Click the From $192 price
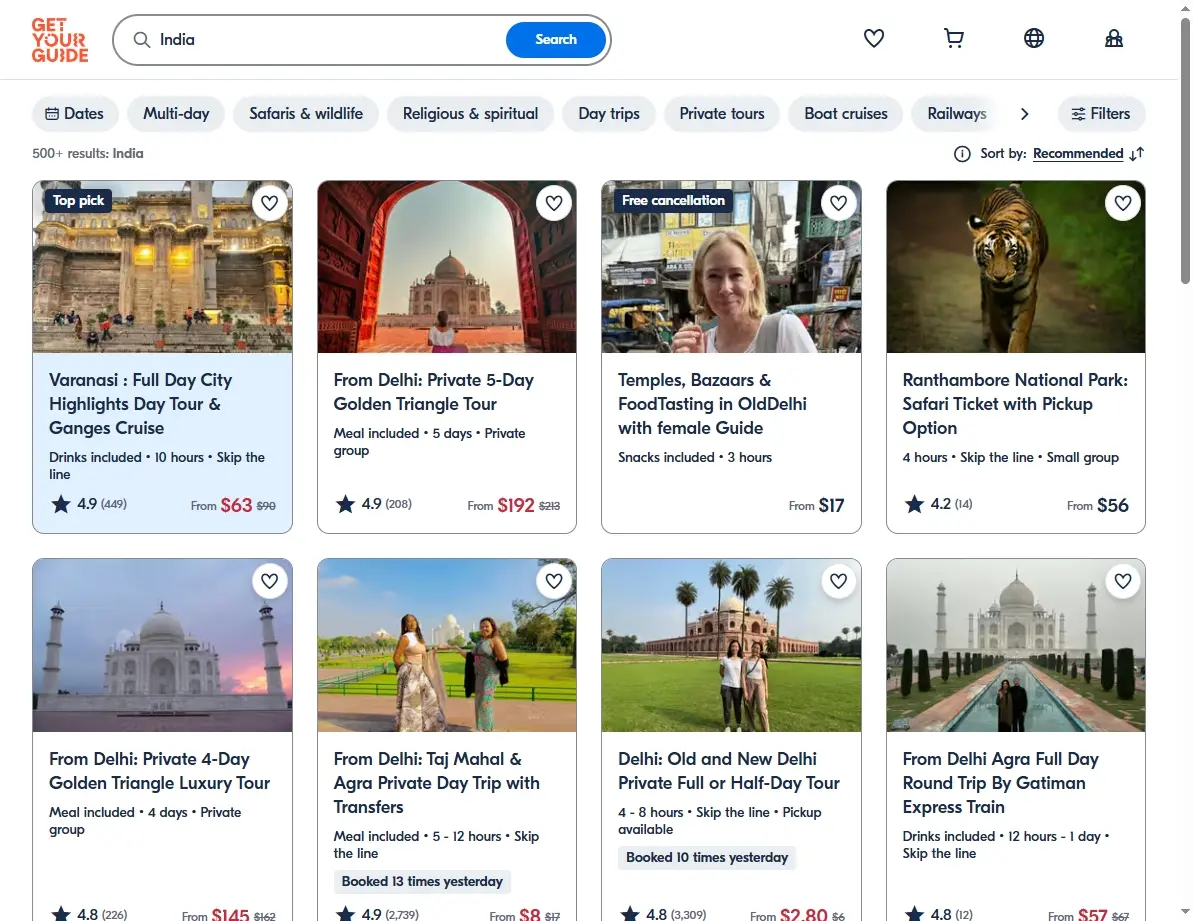Viewport: 1193px width, 921px height. pos(514,505)
